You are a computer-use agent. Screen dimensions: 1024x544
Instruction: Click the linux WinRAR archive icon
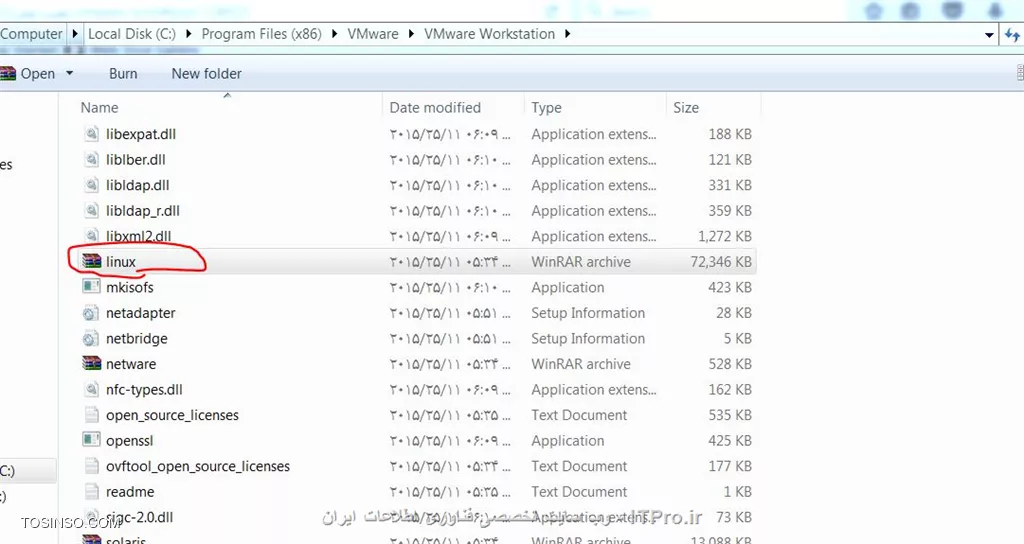click(x=91, y=261)
